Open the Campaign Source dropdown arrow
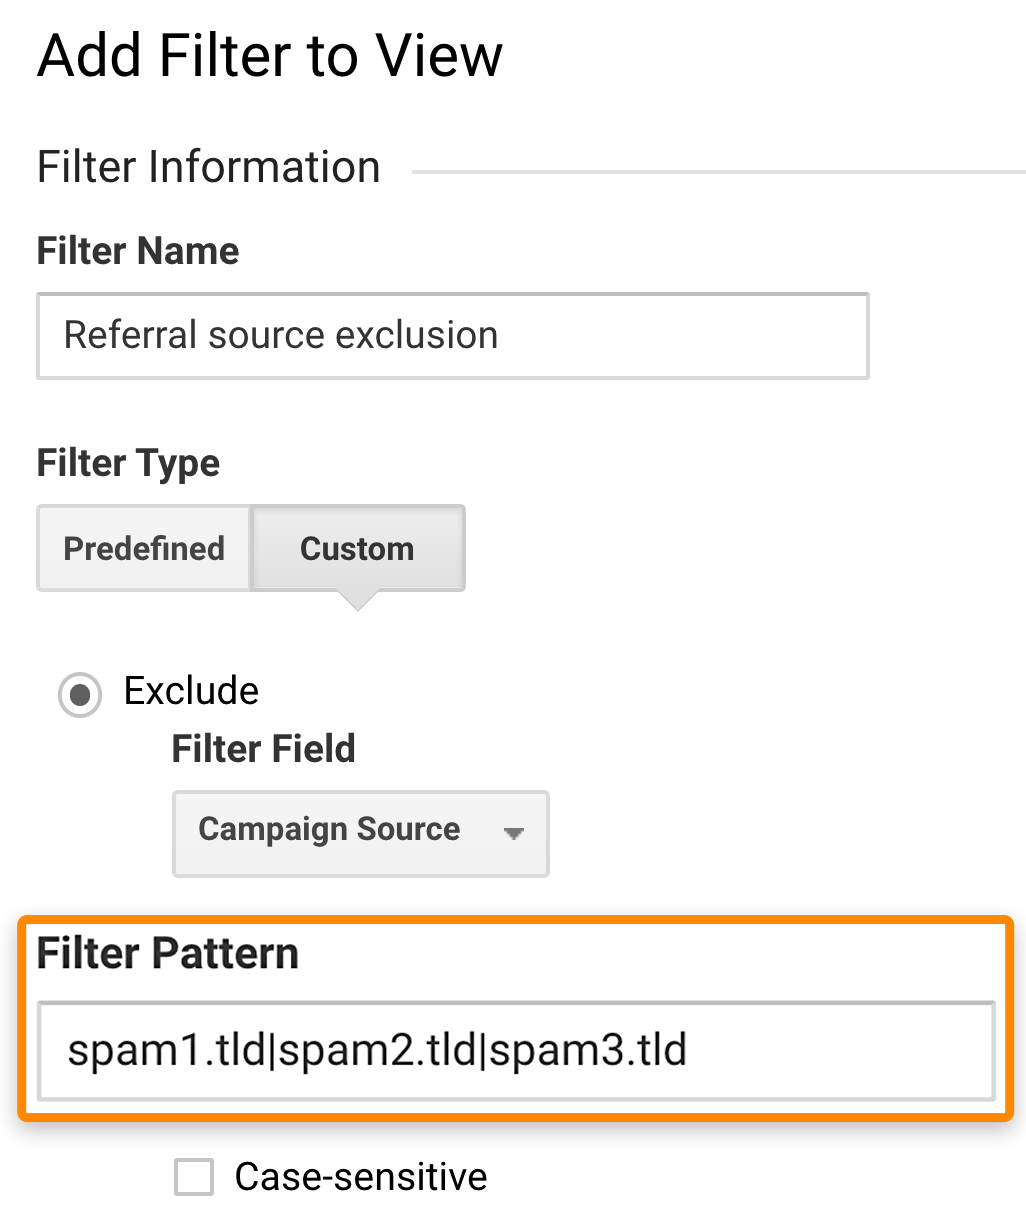Screen dimensions: 1026x1218 tap(513, 834)
